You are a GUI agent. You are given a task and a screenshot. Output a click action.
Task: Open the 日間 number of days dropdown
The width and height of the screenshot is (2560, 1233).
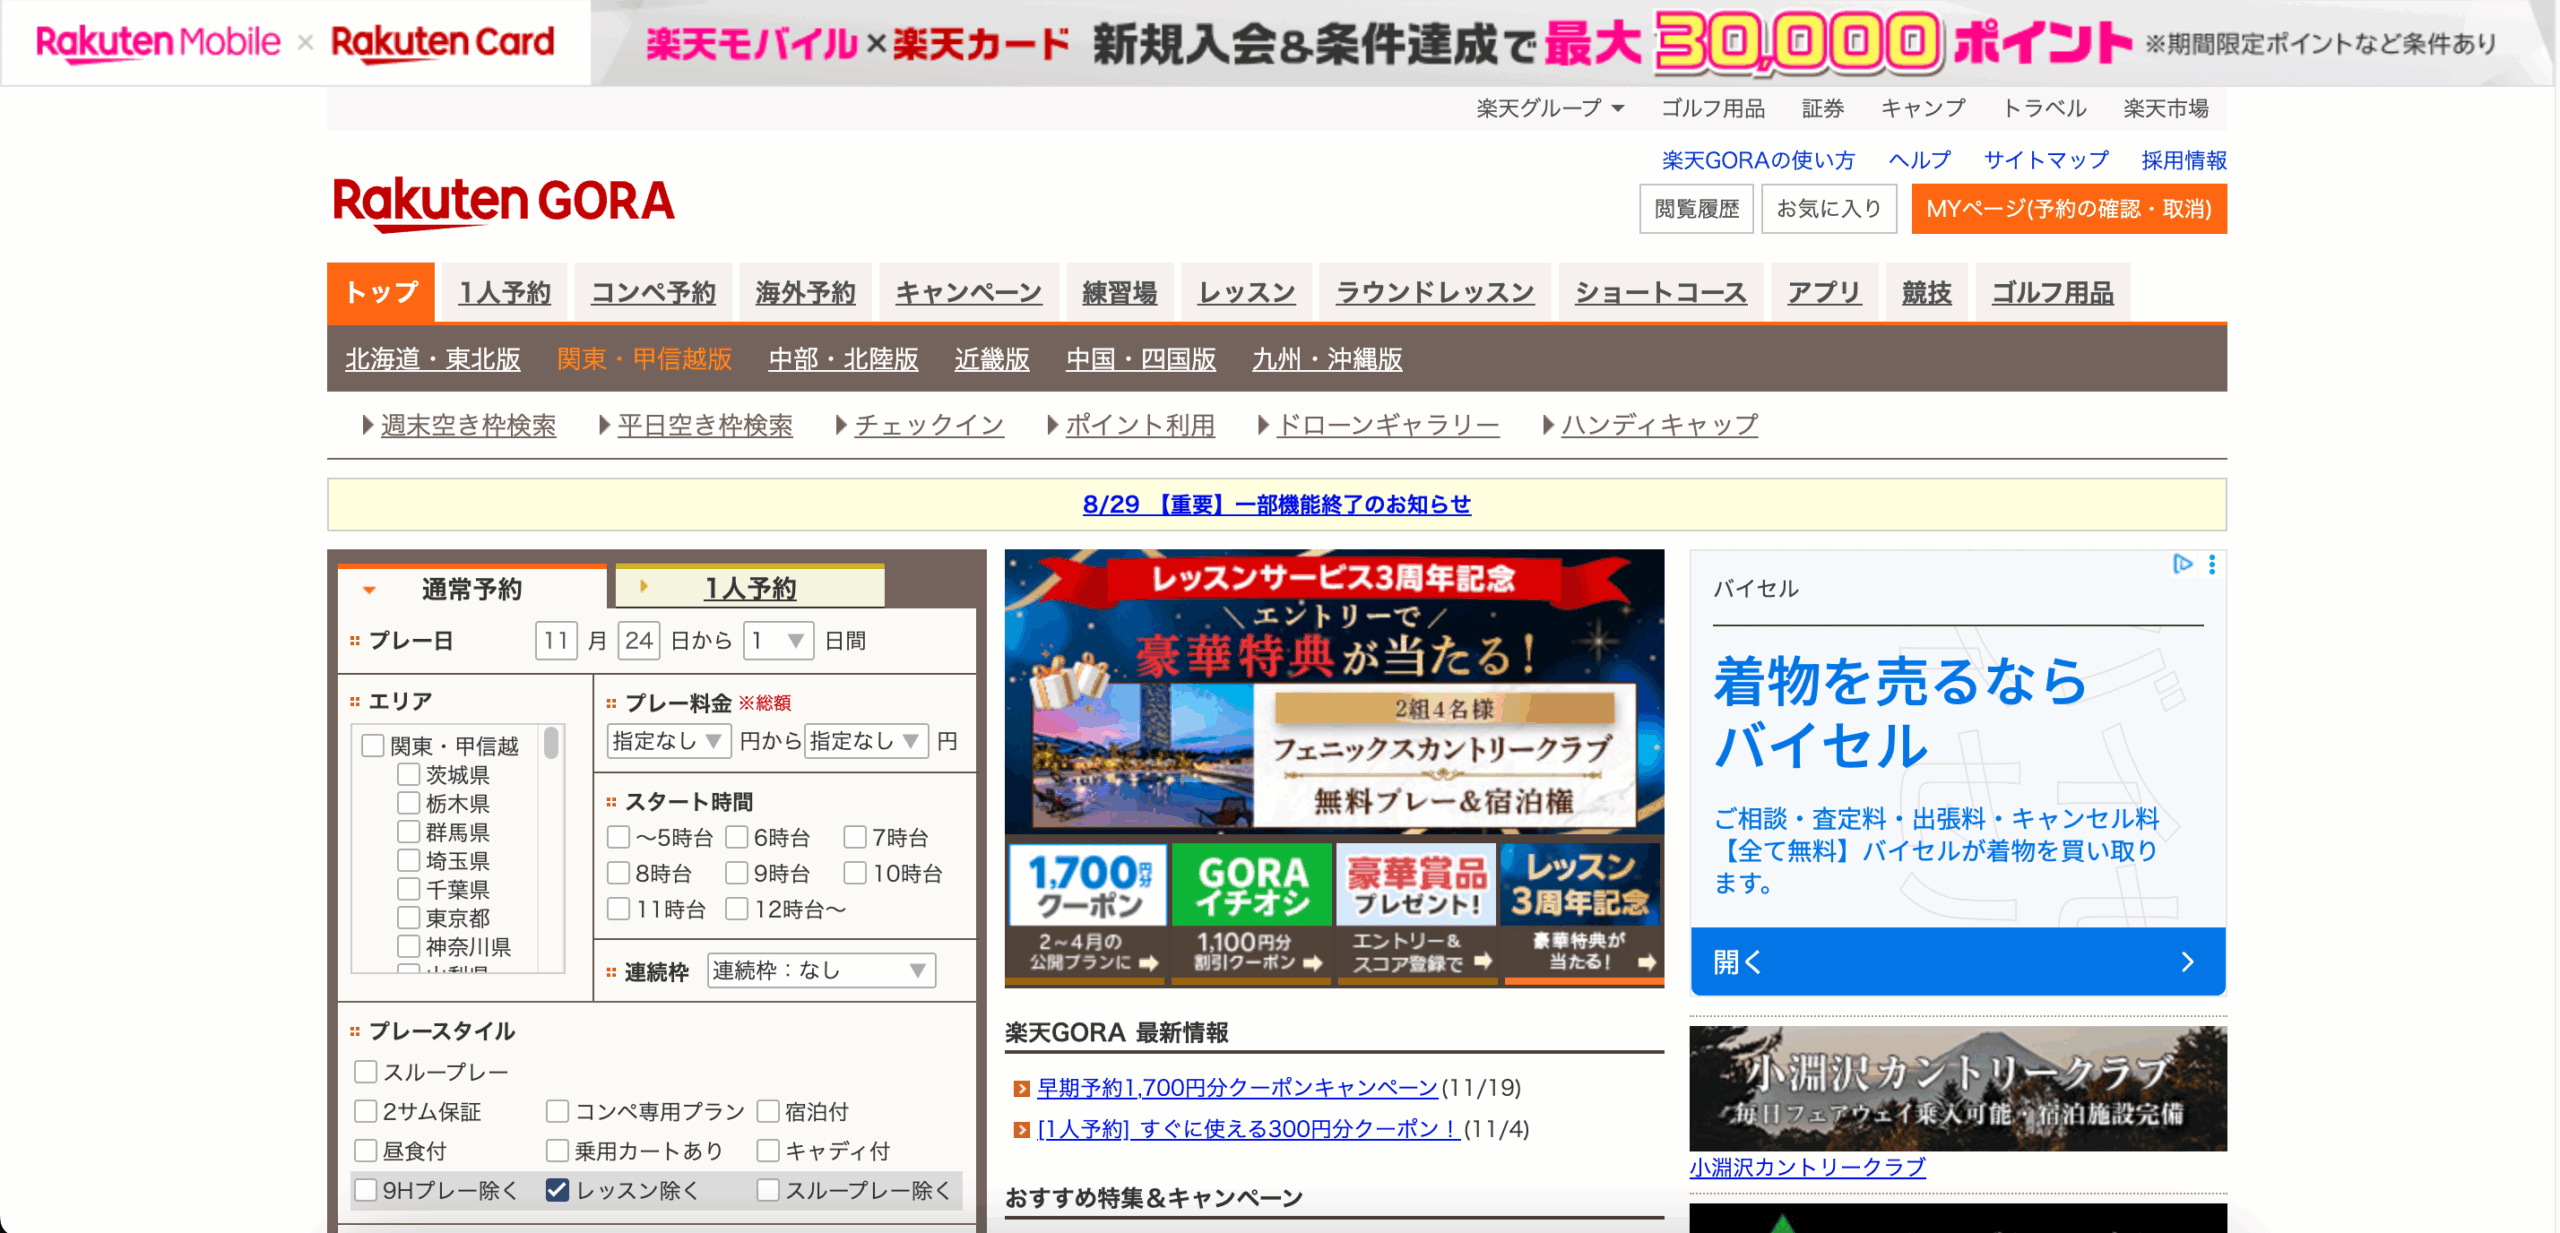778,640
